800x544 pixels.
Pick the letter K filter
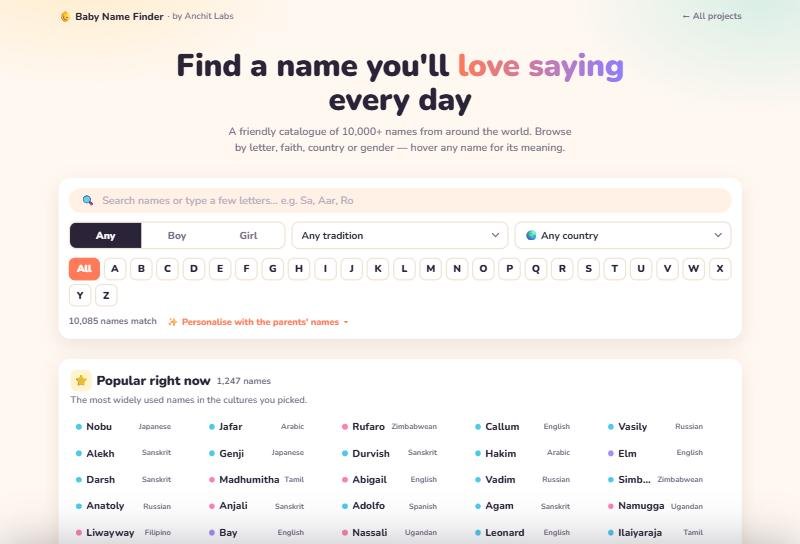(x=378, y=268)
